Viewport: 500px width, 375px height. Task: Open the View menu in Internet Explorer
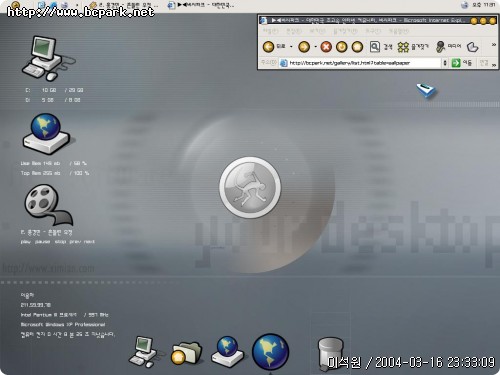pyautogui.click(x=317, y=31)
